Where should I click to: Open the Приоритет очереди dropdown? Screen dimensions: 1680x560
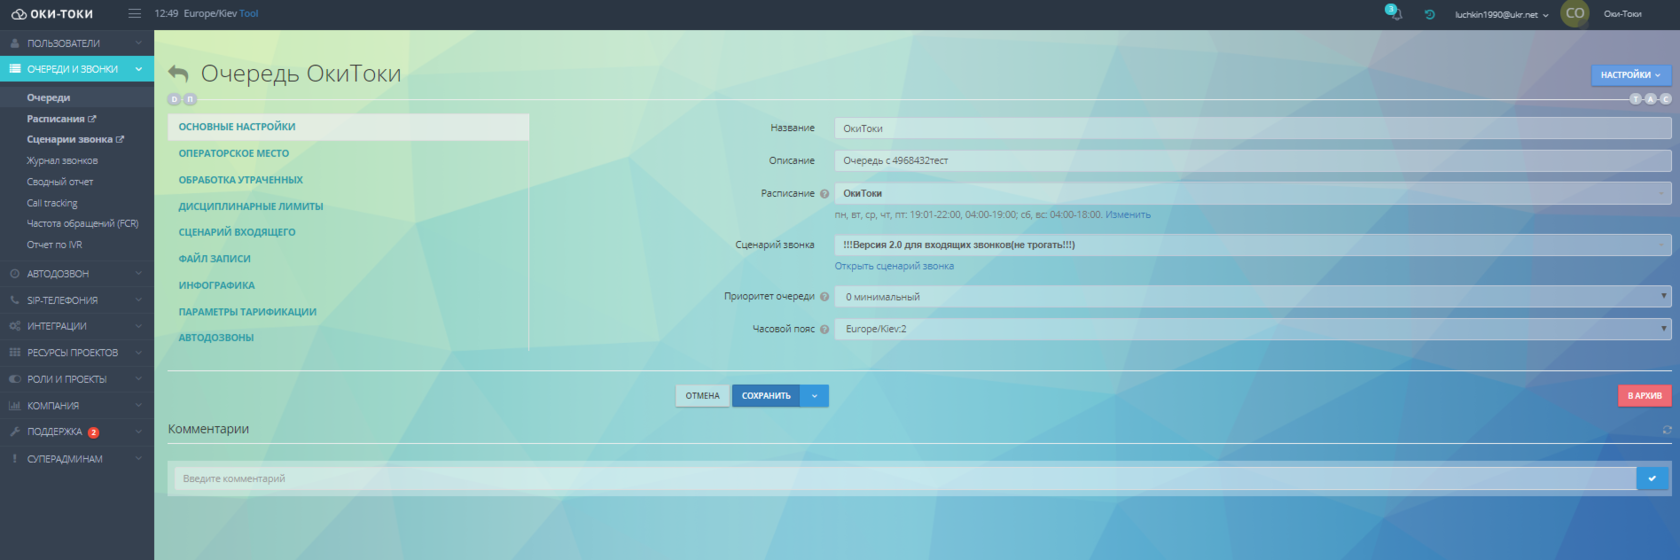[x=1253, y=297]
